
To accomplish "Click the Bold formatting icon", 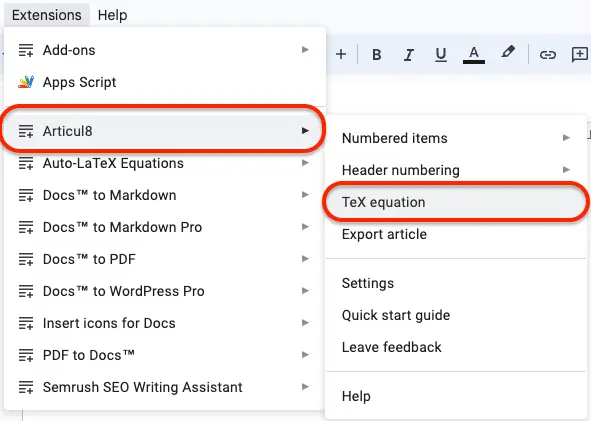I will pos(376,55).
